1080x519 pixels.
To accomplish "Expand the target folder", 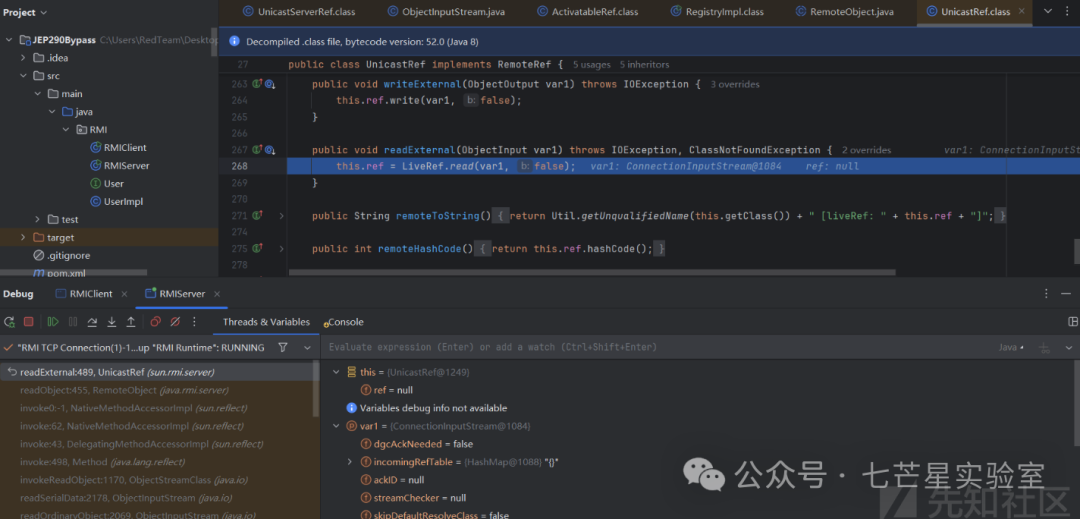I will (23, 237).
